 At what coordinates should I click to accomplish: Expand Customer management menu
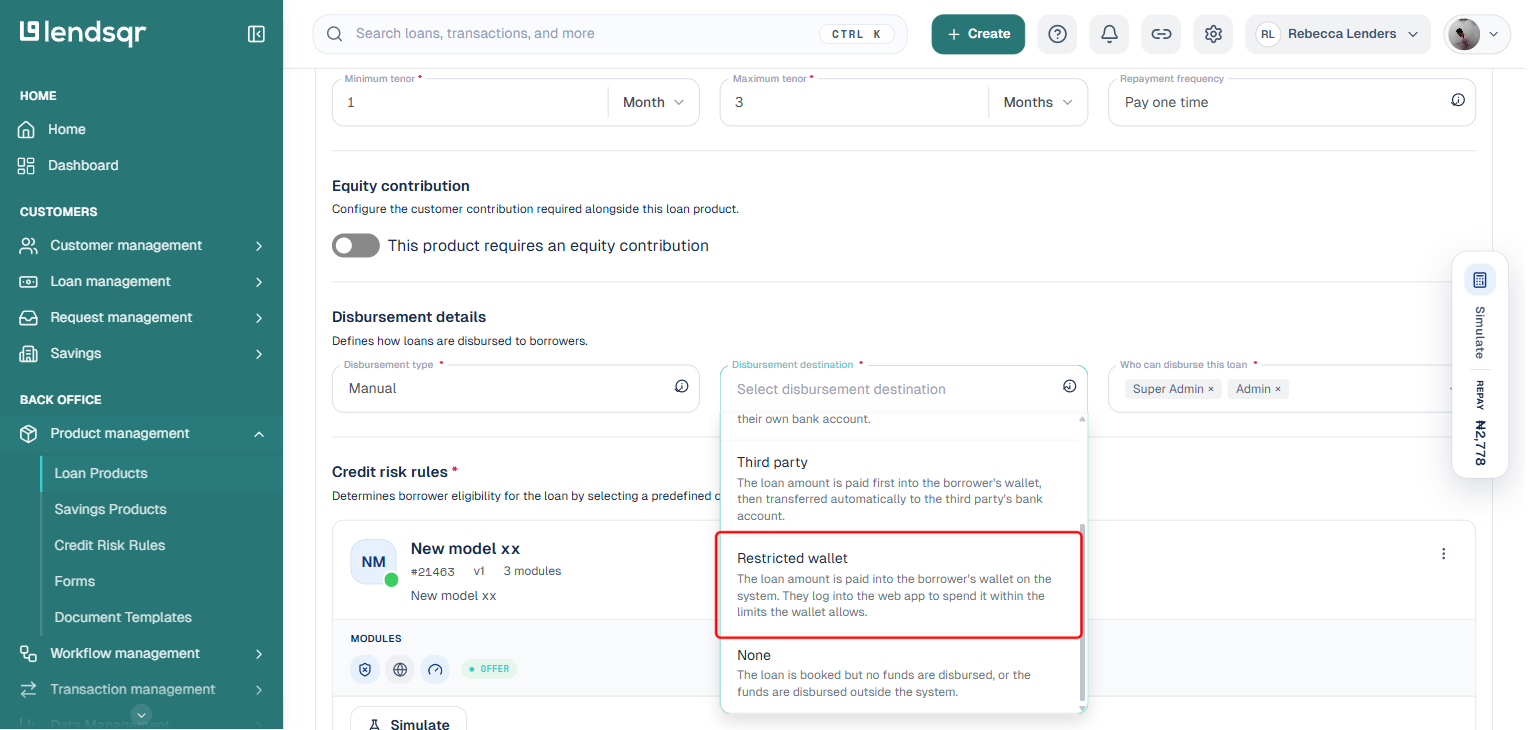click(x=141, y=246)
